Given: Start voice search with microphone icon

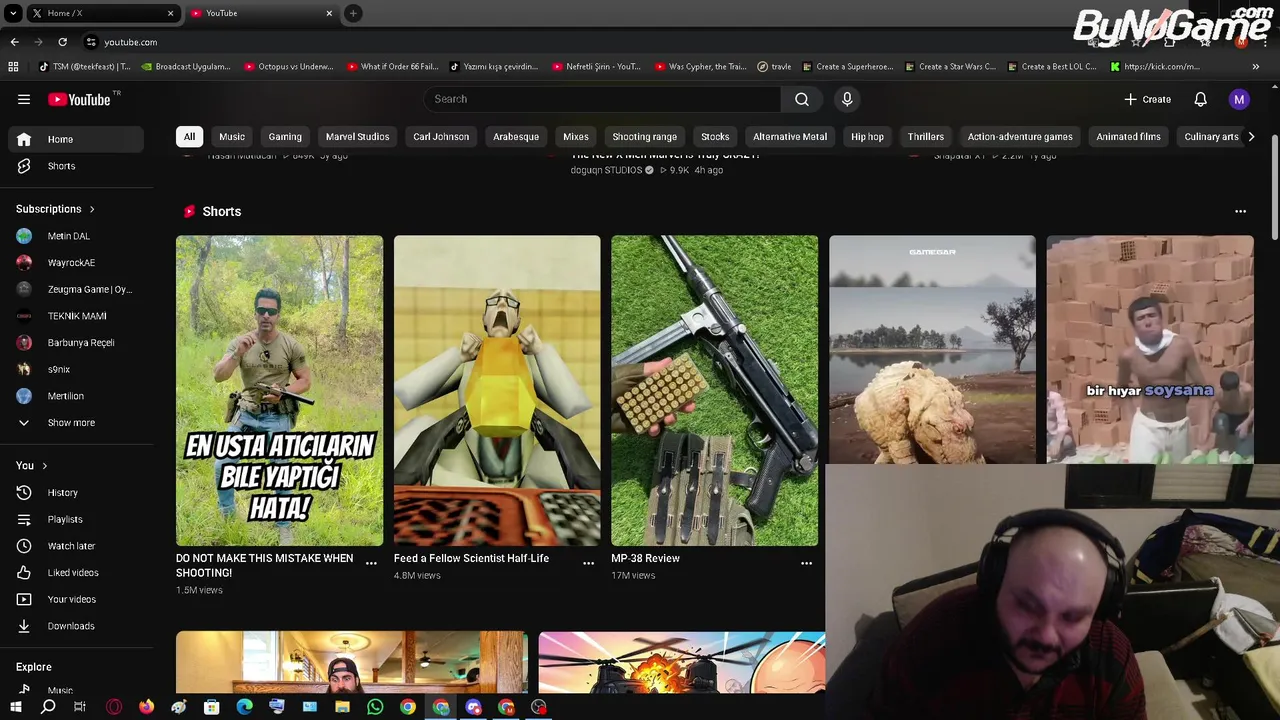Looking at the screenshot, I should pos(847,99).
